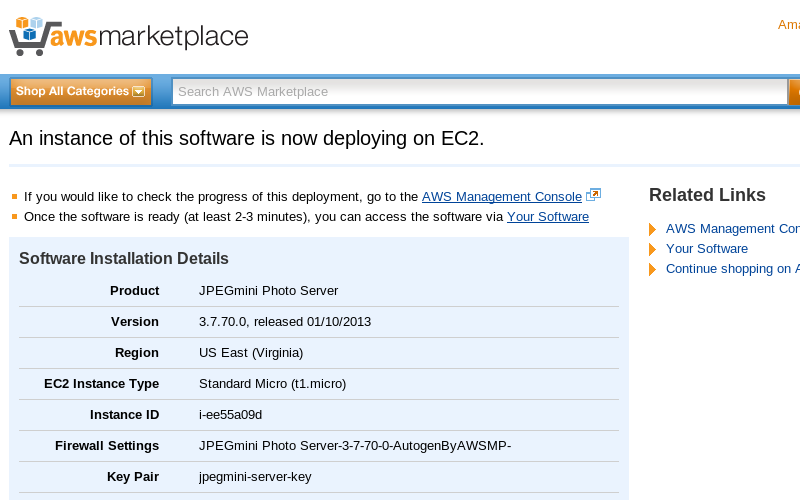Click the Product row label
The height and width of the screenshot is (500, 800).
click(x=135, y=291)
